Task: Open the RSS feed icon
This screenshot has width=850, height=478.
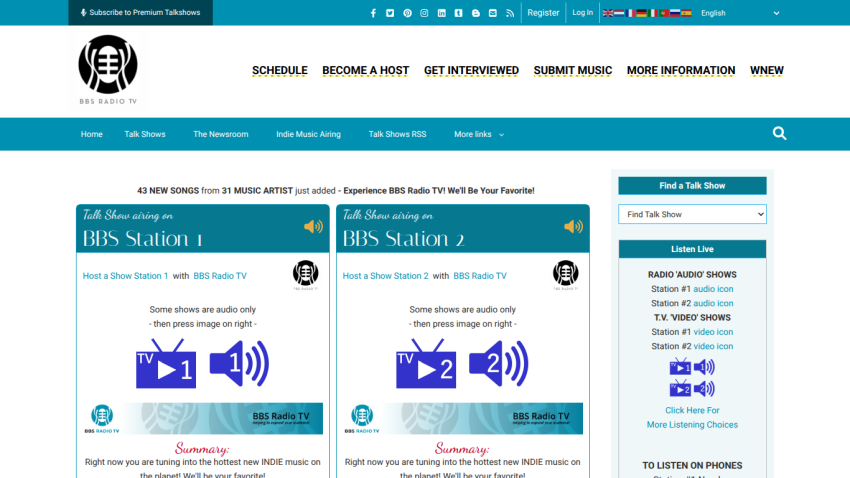Action: click(x=510, y=13)
